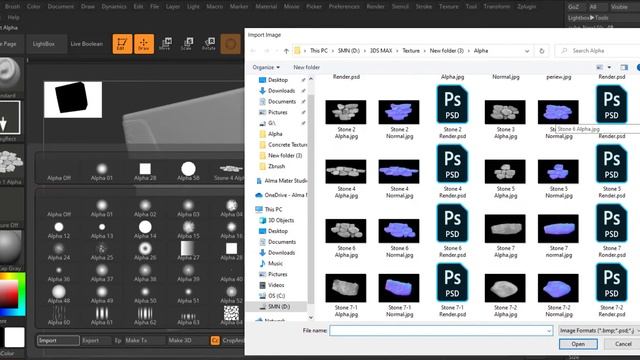Toggle the LightBox button
640x360 pixels.
44,44
